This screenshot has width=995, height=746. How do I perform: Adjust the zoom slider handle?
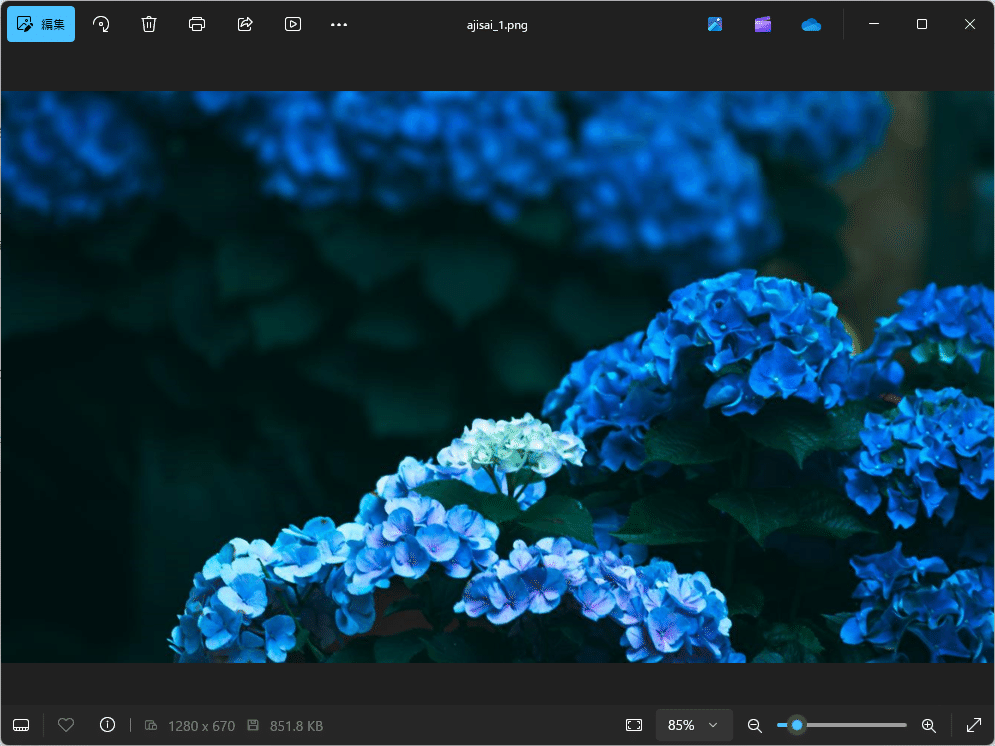click(x=797, y=724)
